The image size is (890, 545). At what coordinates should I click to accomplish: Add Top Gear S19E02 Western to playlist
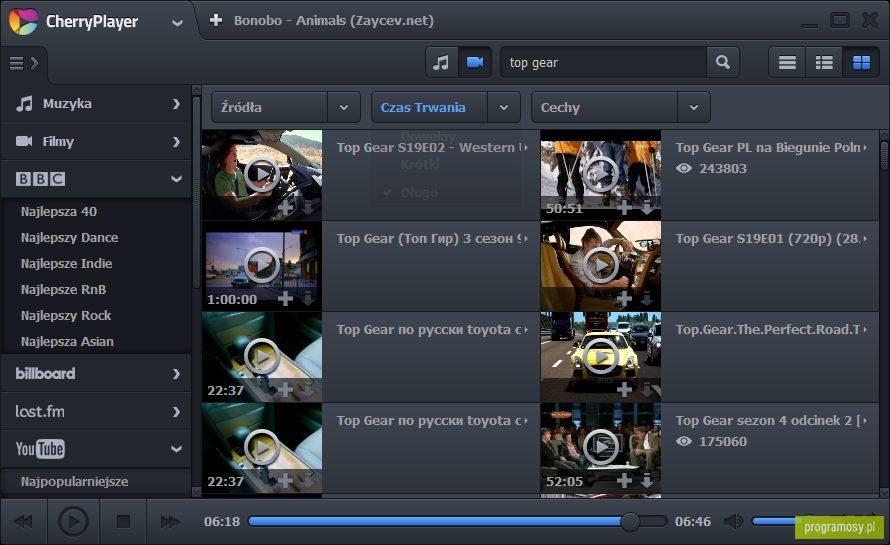(x=286, y=207)
